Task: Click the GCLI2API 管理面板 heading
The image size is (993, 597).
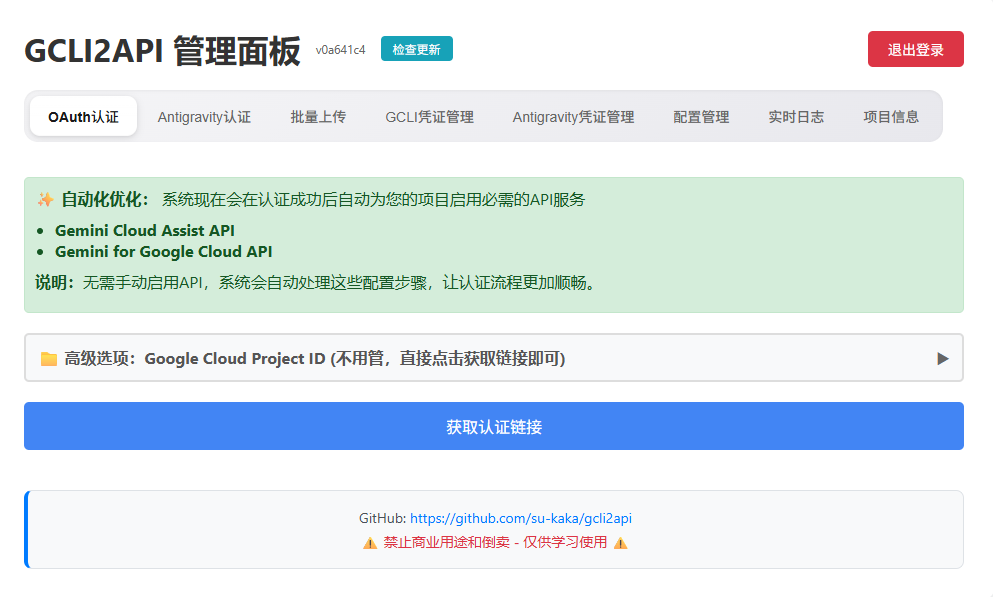Action: click(163, 51)
